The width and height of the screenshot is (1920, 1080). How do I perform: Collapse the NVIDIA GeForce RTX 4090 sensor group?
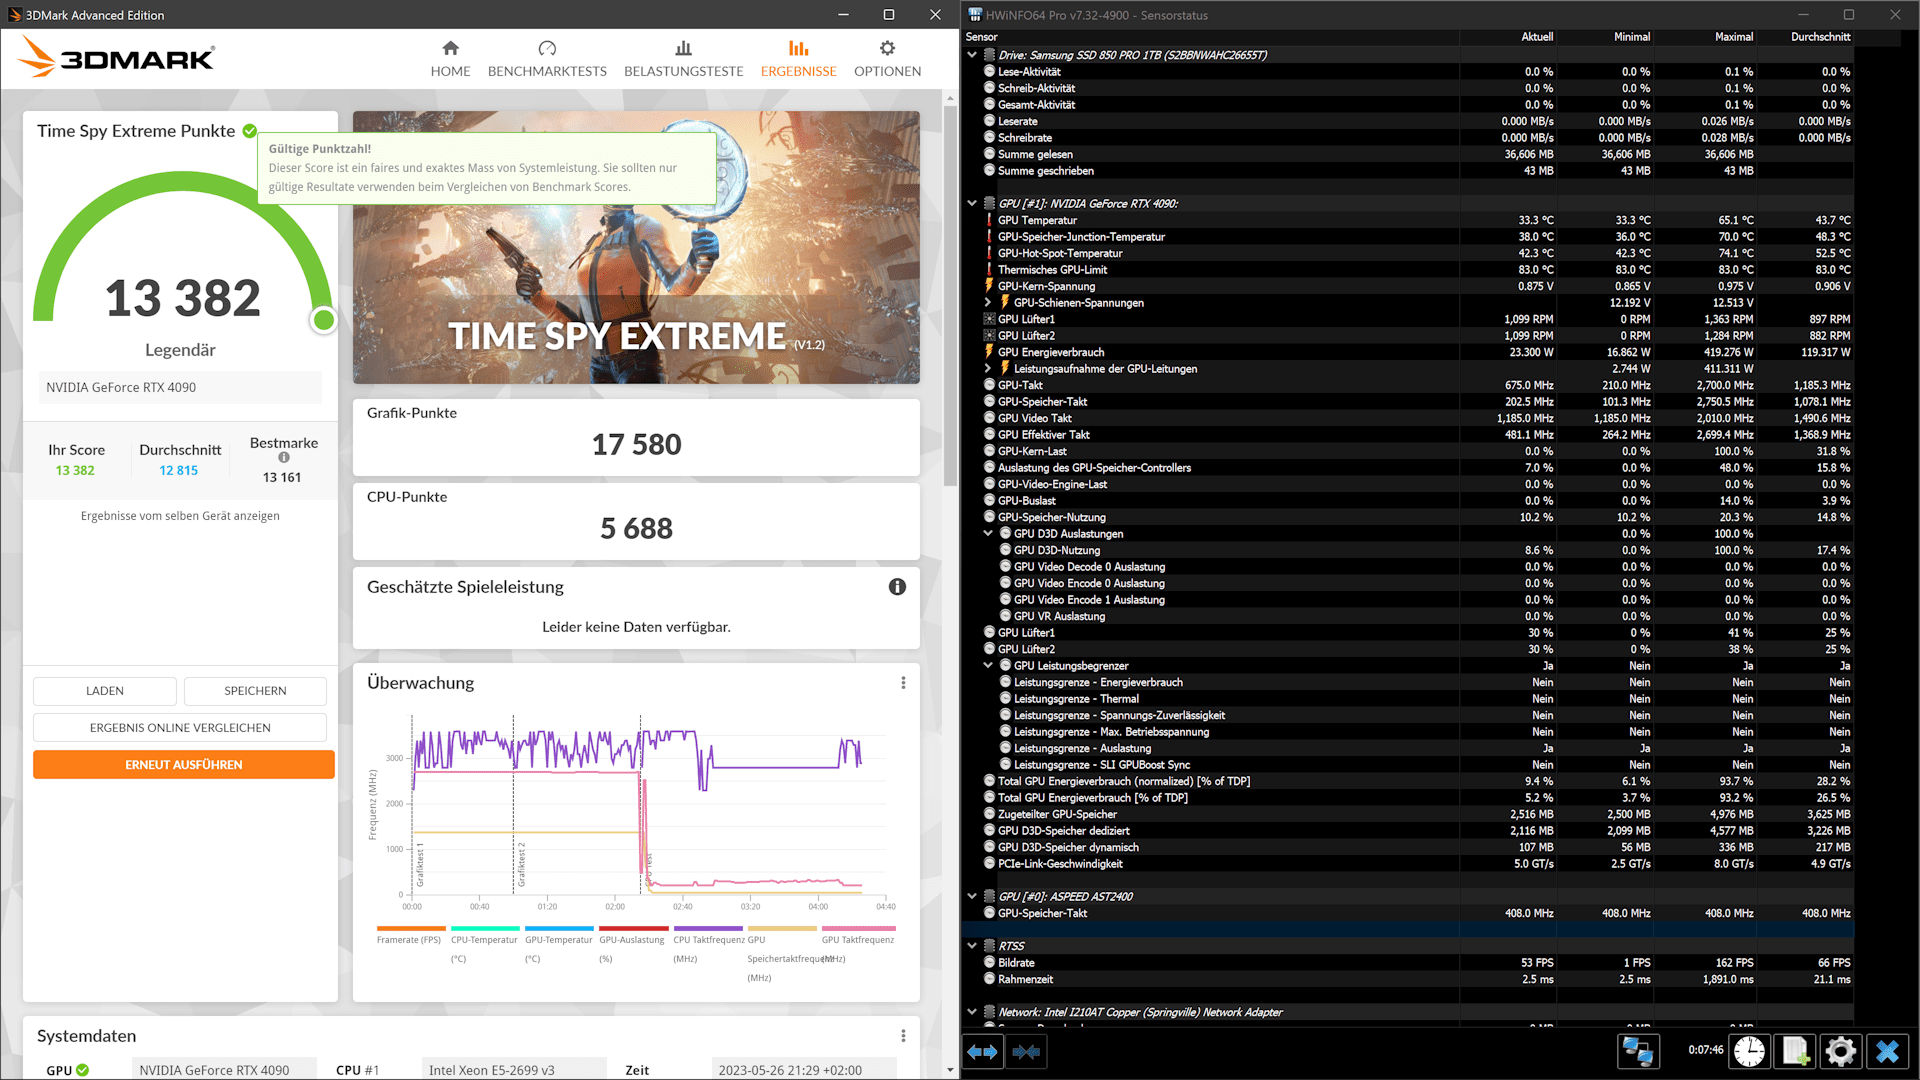972,203
